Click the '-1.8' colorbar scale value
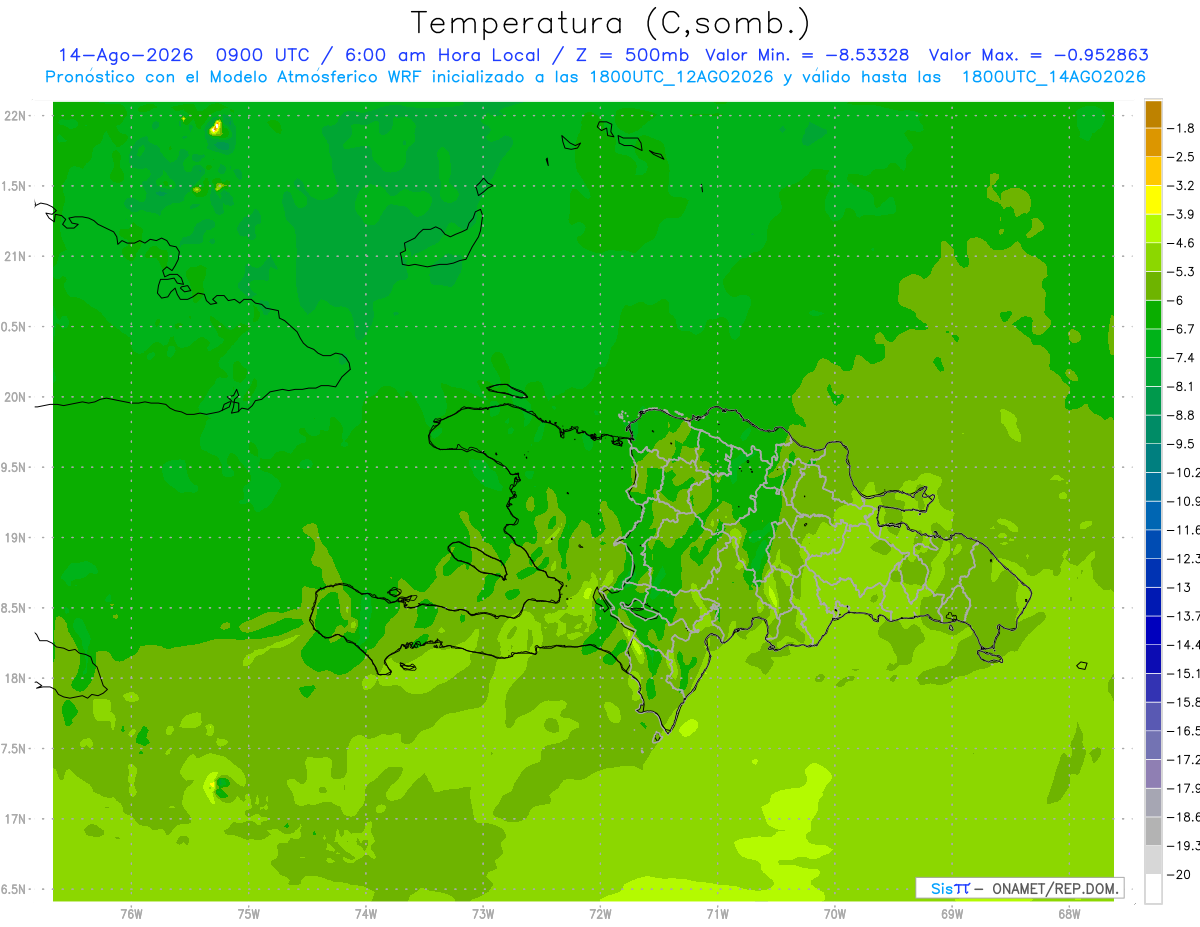This screenshot has height=927, width=1200. coord(1182,128)
